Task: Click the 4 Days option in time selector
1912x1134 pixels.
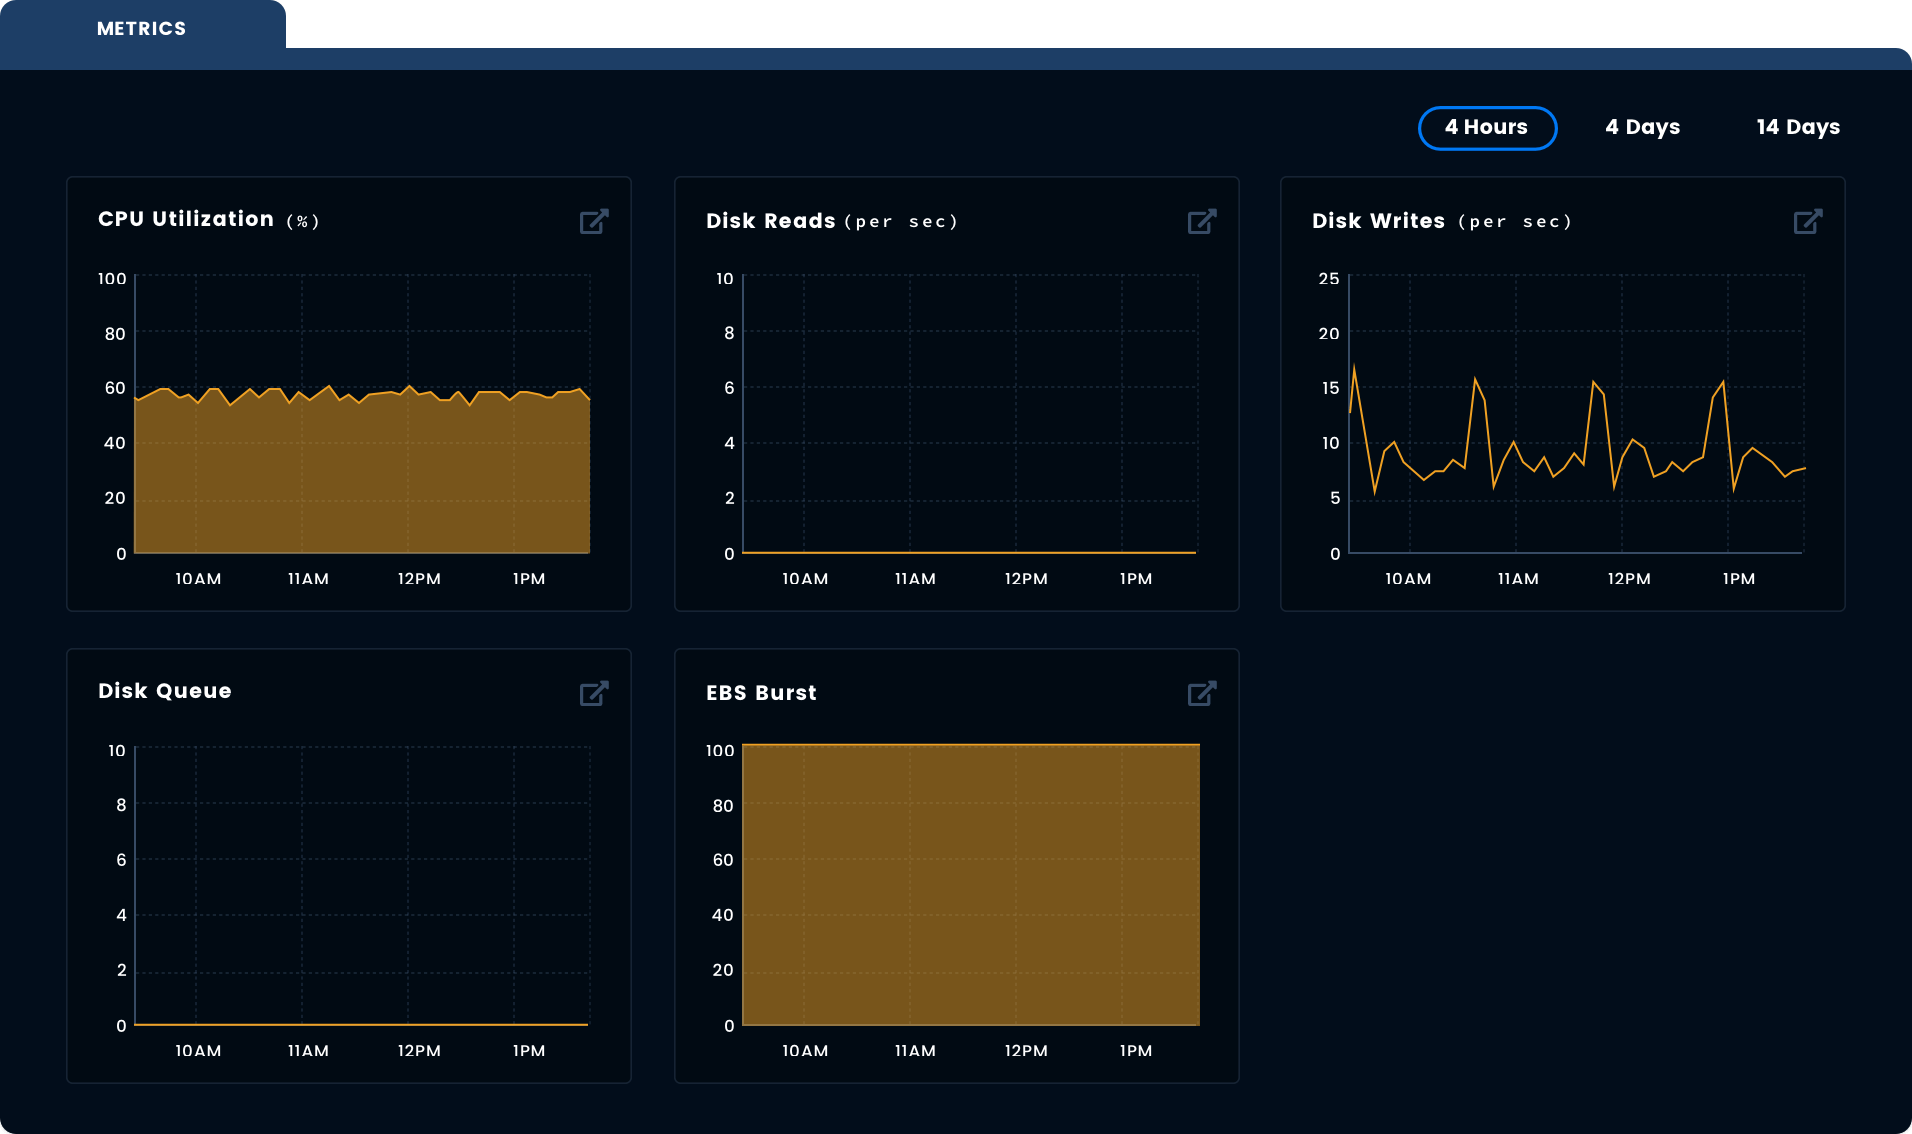Action: pyautogui.click(x=1643, y=127)
